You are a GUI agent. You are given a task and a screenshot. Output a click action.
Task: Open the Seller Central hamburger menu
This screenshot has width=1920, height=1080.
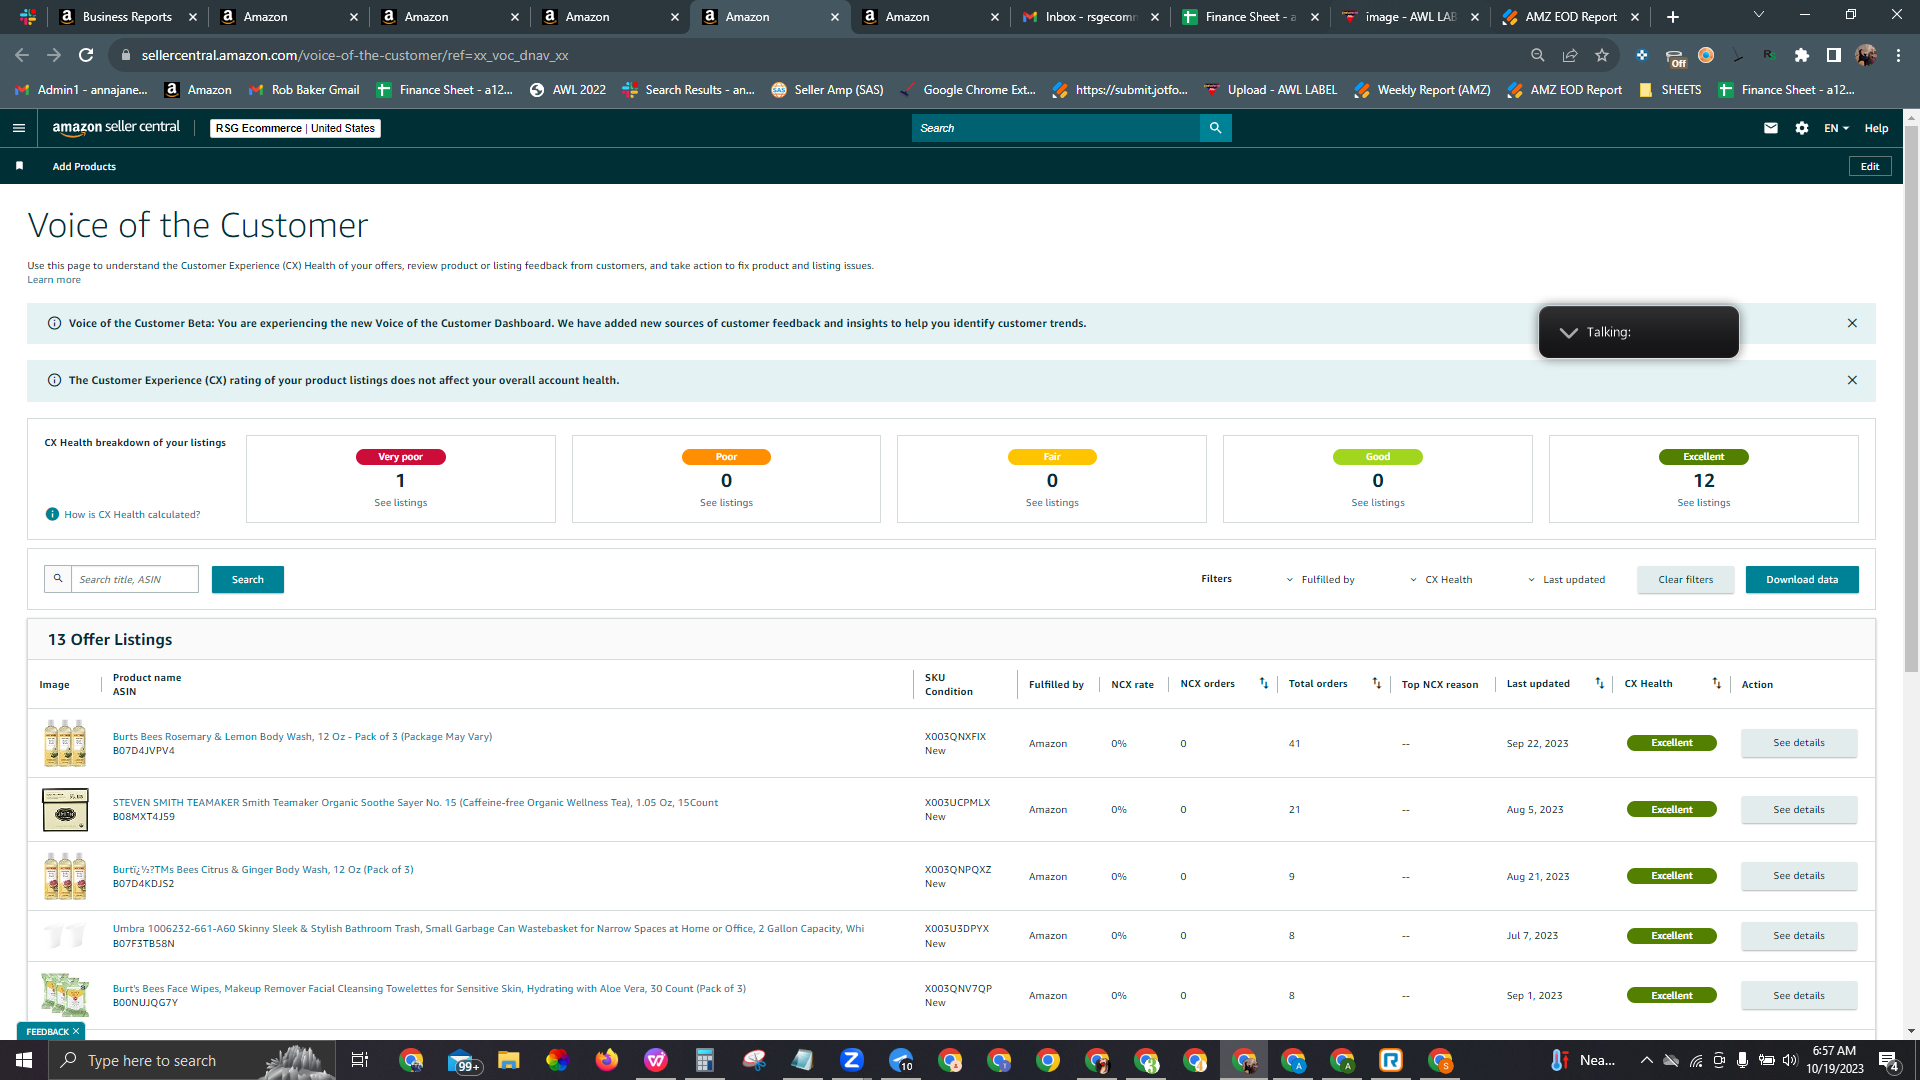tap(18, 128)
